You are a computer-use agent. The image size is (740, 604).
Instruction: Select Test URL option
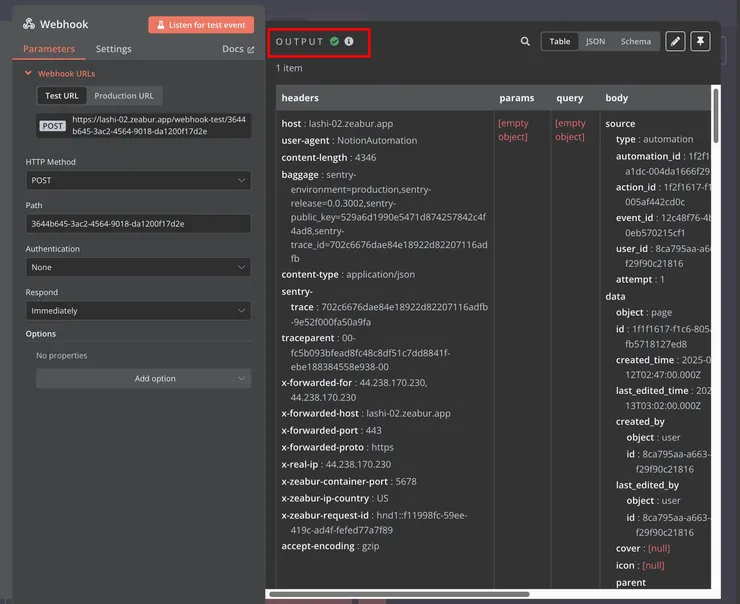62,96
